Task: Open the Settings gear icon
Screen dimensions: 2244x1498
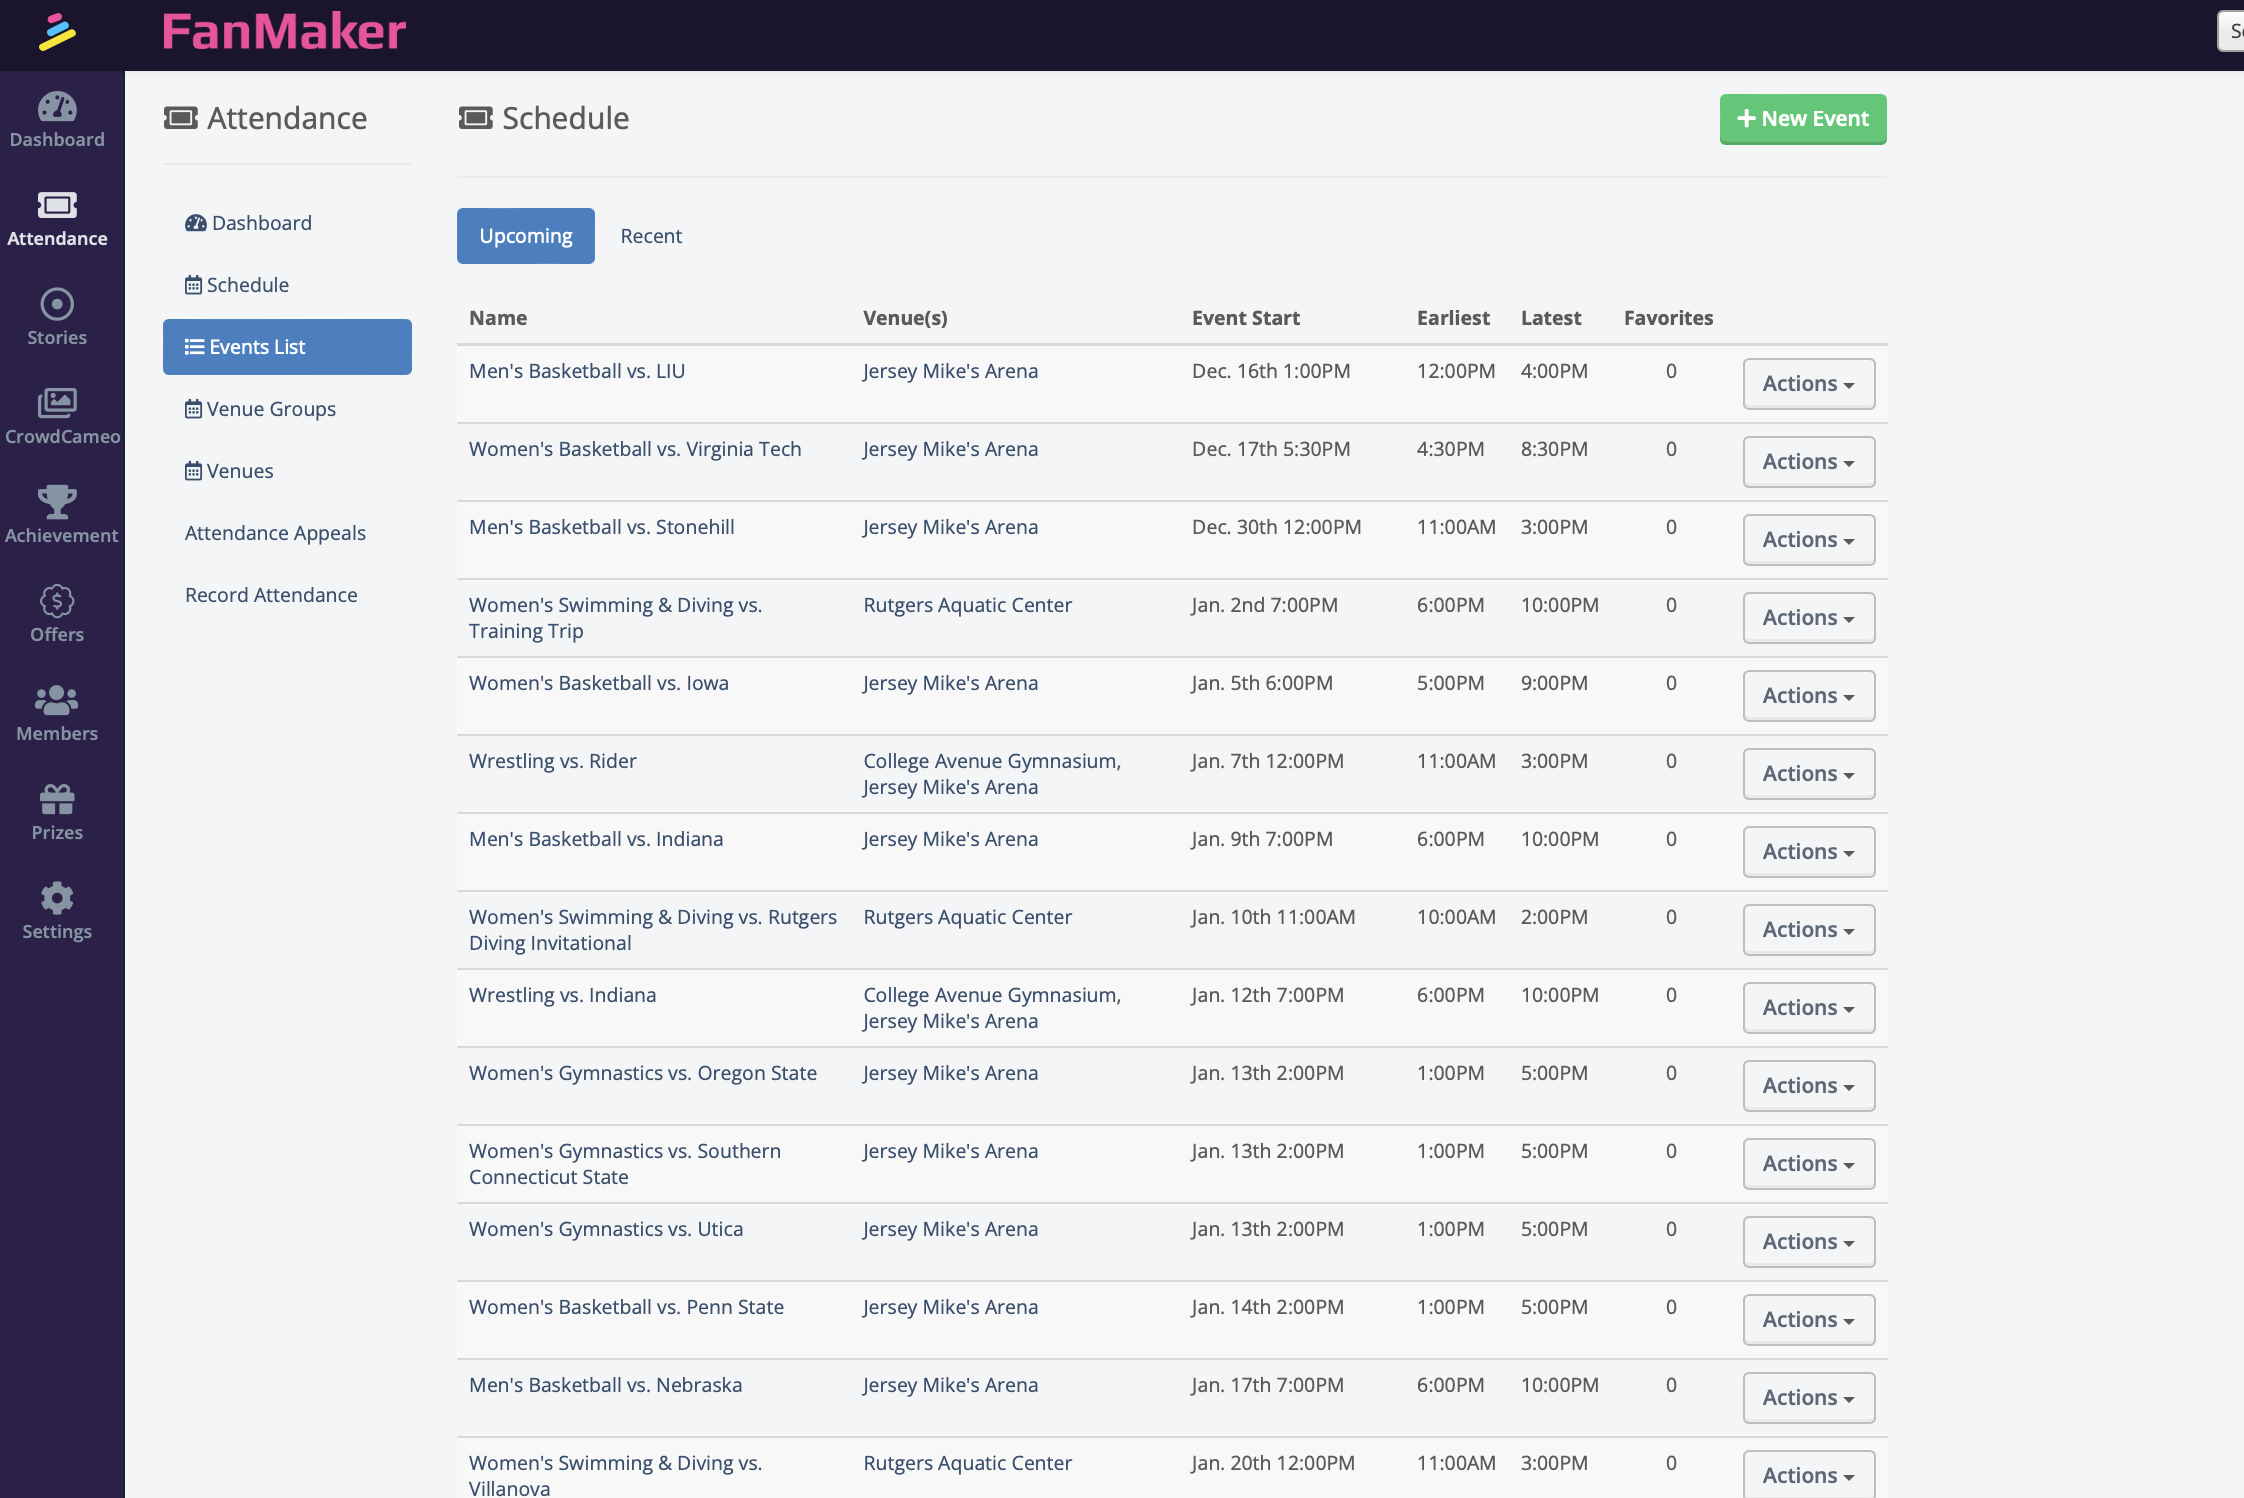Action: point(57,898)
